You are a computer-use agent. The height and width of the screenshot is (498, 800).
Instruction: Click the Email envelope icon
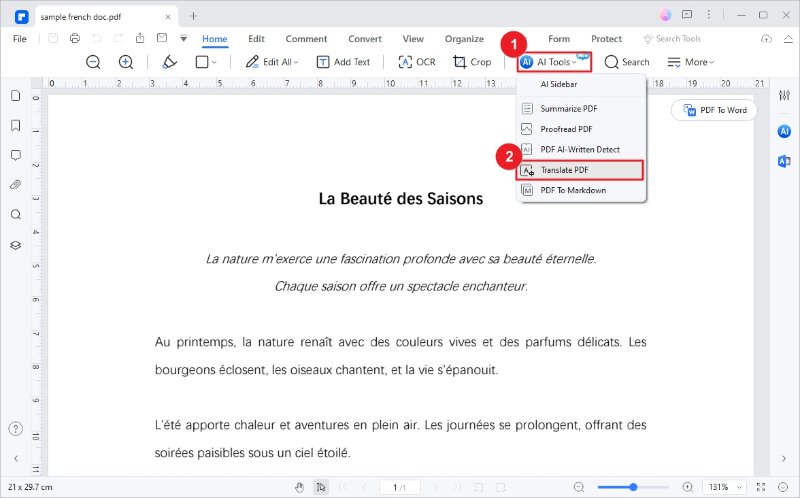point(162,38)
